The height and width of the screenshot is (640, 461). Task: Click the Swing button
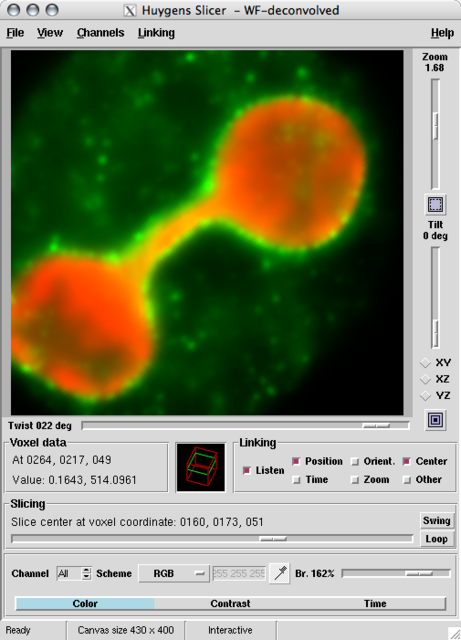point(437,520)
